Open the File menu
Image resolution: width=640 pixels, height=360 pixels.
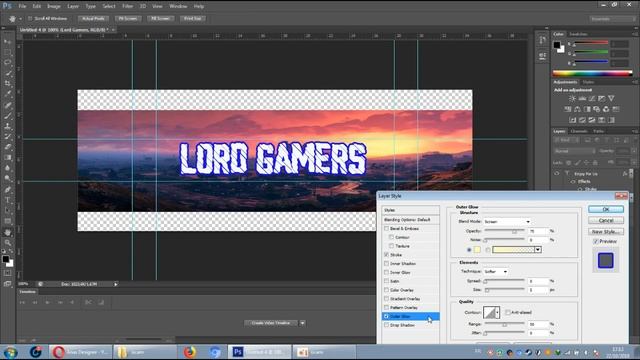point(22,6)
